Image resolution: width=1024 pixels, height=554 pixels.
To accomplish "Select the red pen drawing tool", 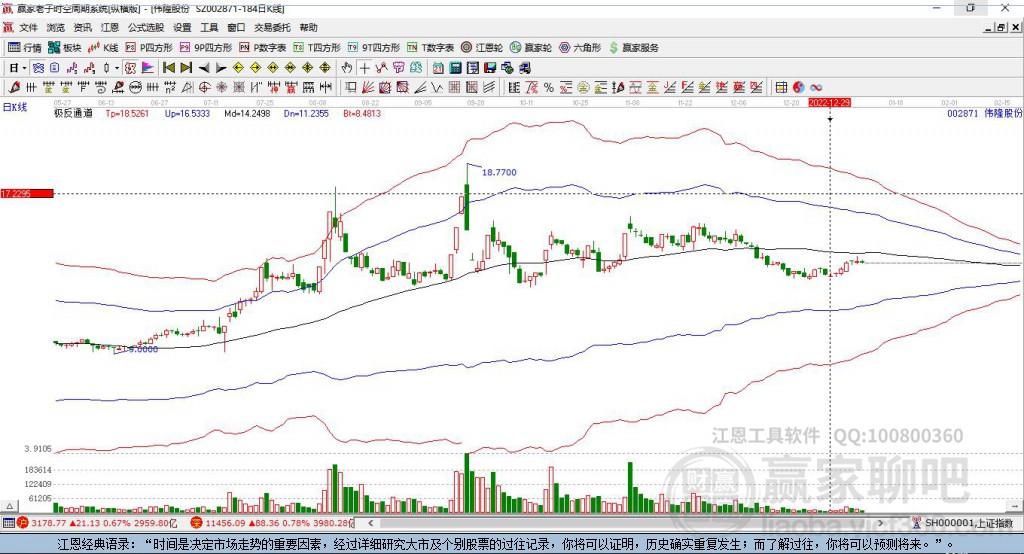I will pos(14,87).
